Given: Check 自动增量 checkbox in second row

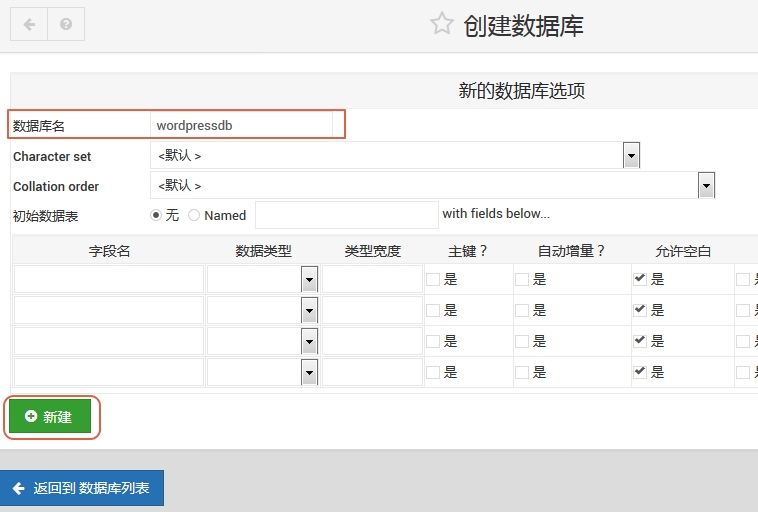Looking at the screenshot, I should (522, 311).
